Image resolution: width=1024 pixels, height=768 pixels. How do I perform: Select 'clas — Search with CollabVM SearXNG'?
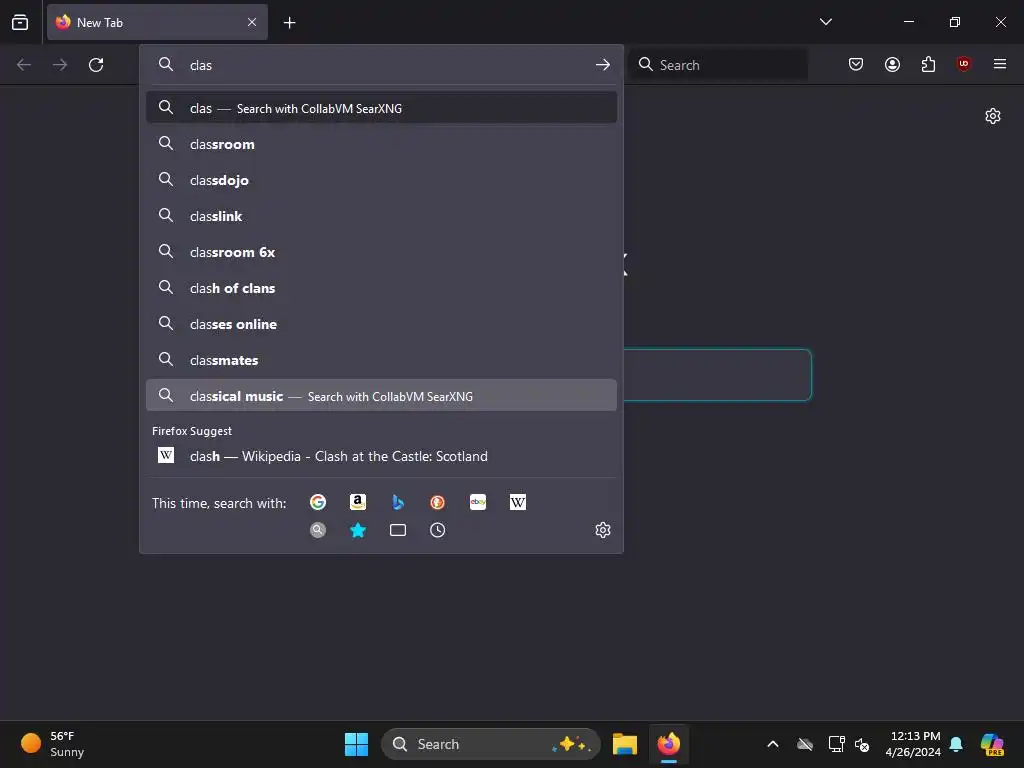pos(381,108)
